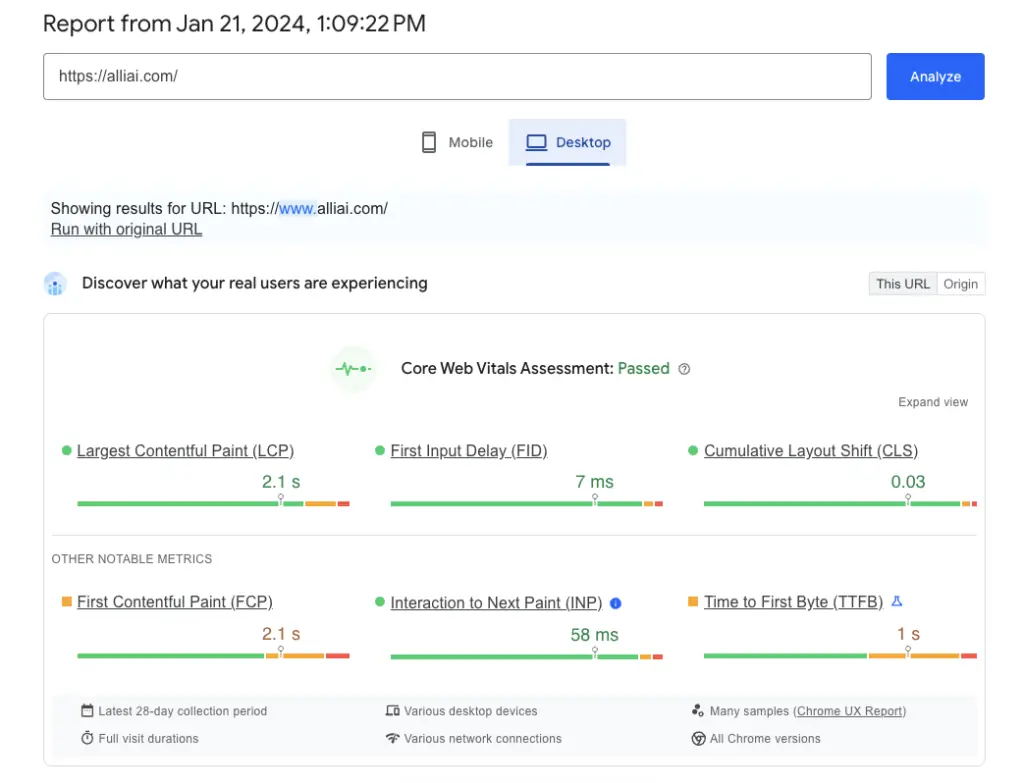The width and height of the screenshot is (1024, 783).
Task: Click the FCP value 2.1 s in orange
Action: click(x=281, y=634)
